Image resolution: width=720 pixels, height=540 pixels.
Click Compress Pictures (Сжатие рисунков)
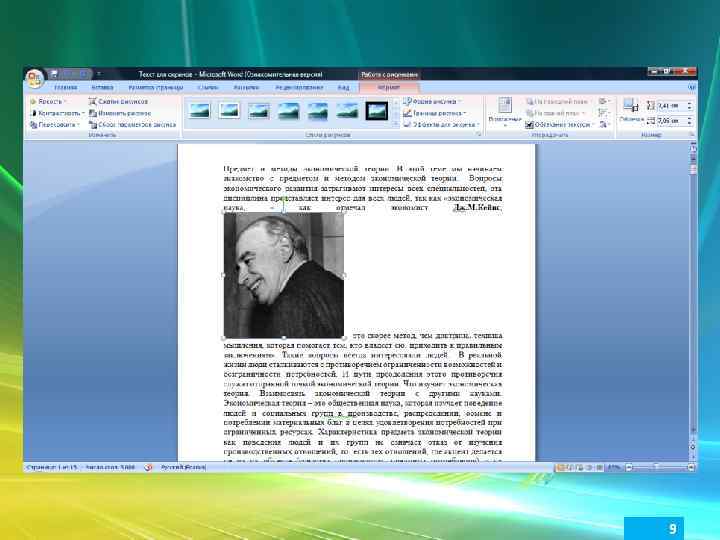click(118, 101)
